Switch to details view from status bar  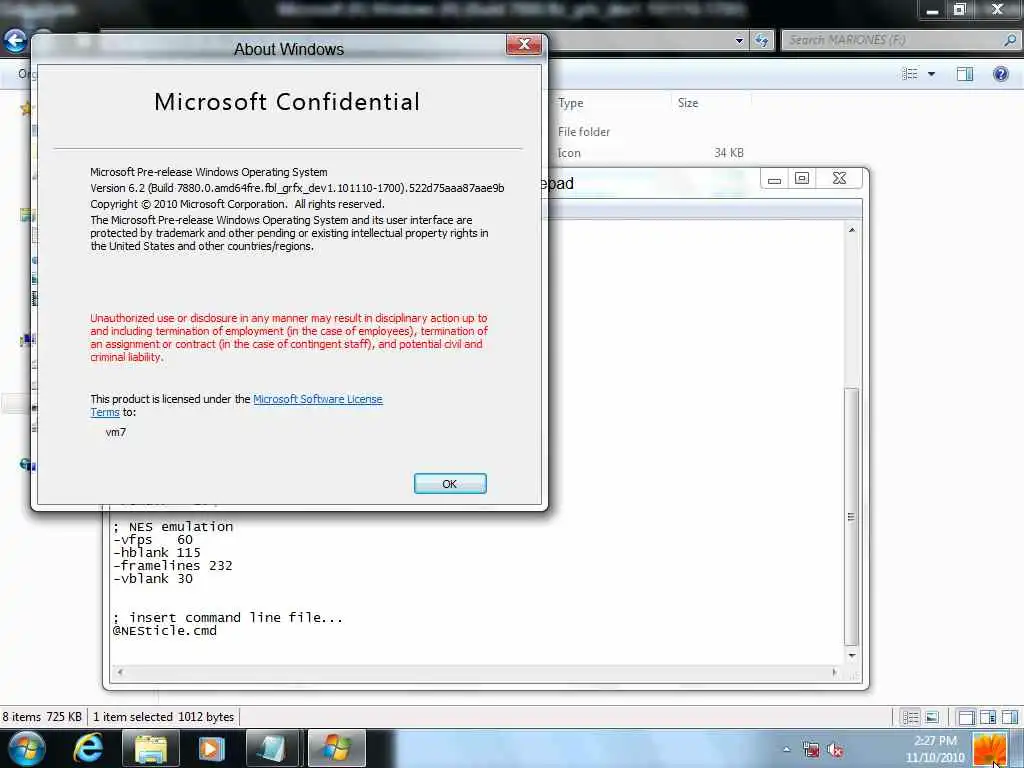coord(910,717)
